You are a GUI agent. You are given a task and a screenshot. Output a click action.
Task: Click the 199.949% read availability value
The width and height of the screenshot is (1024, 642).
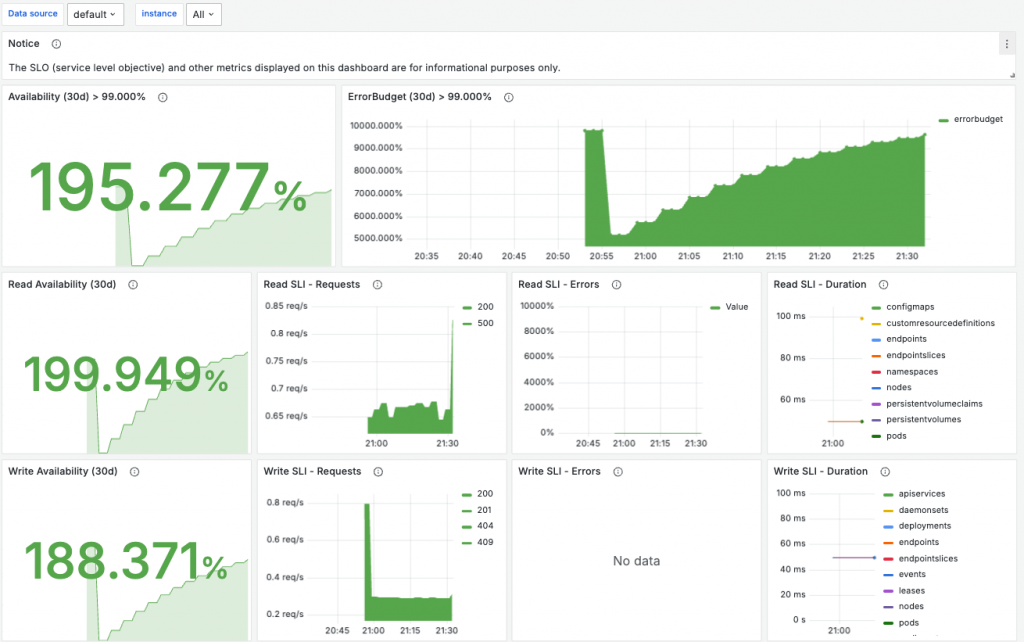125,374
